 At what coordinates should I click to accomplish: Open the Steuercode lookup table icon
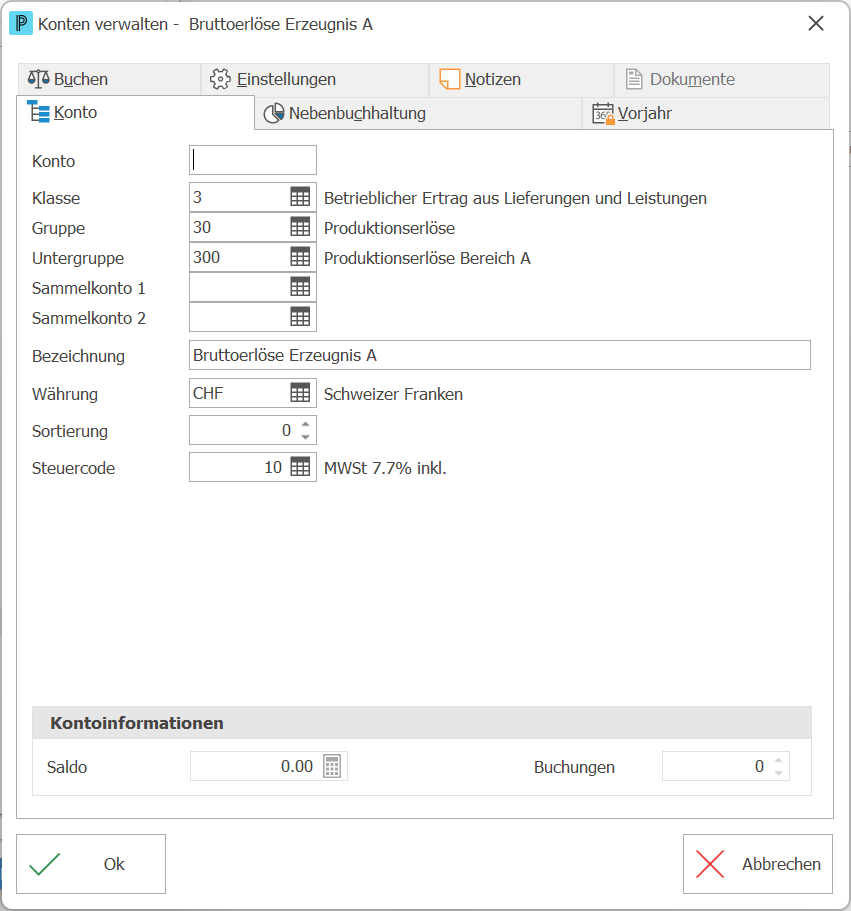point(300,467)
